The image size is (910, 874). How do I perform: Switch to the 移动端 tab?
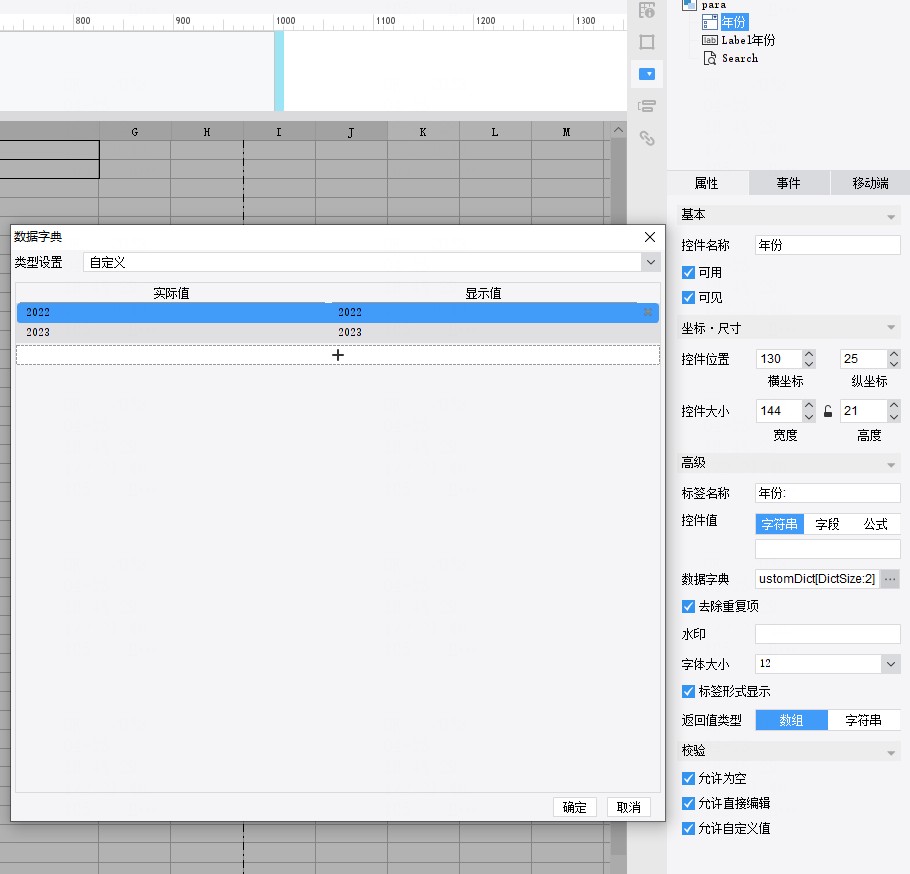(x=870, y=183)
